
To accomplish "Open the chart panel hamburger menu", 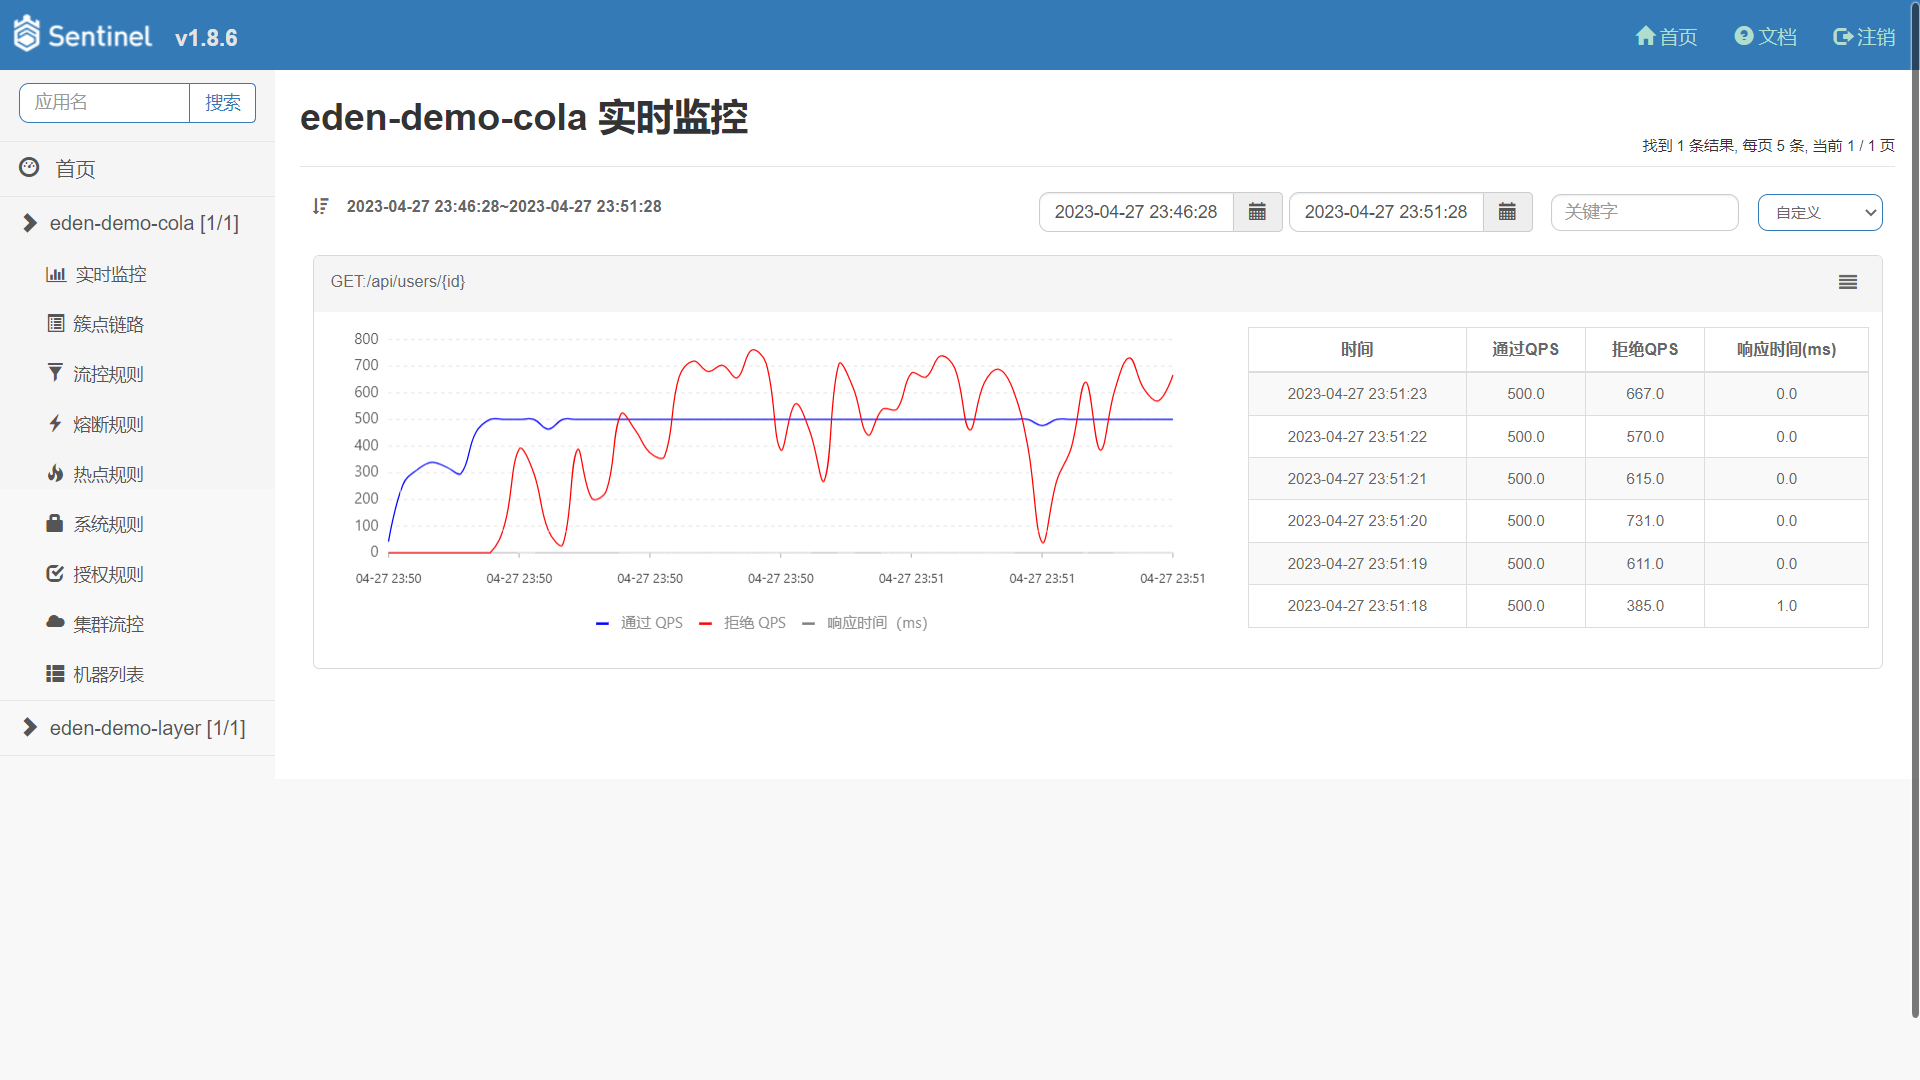I will [x=1847, y=283].
